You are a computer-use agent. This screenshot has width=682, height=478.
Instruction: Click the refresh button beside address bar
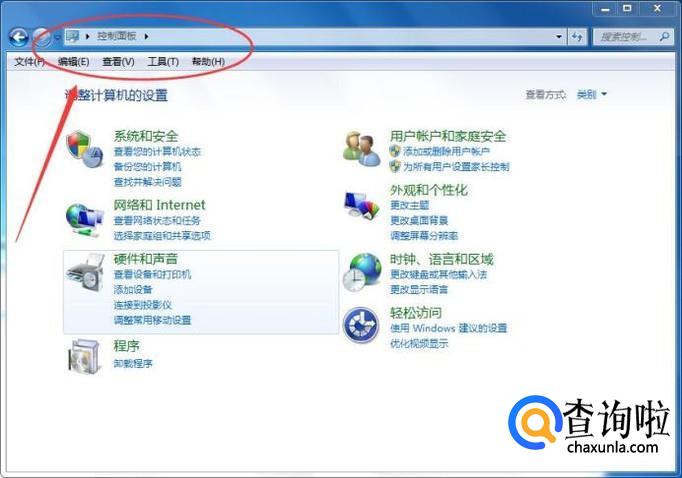click(577, 37)
